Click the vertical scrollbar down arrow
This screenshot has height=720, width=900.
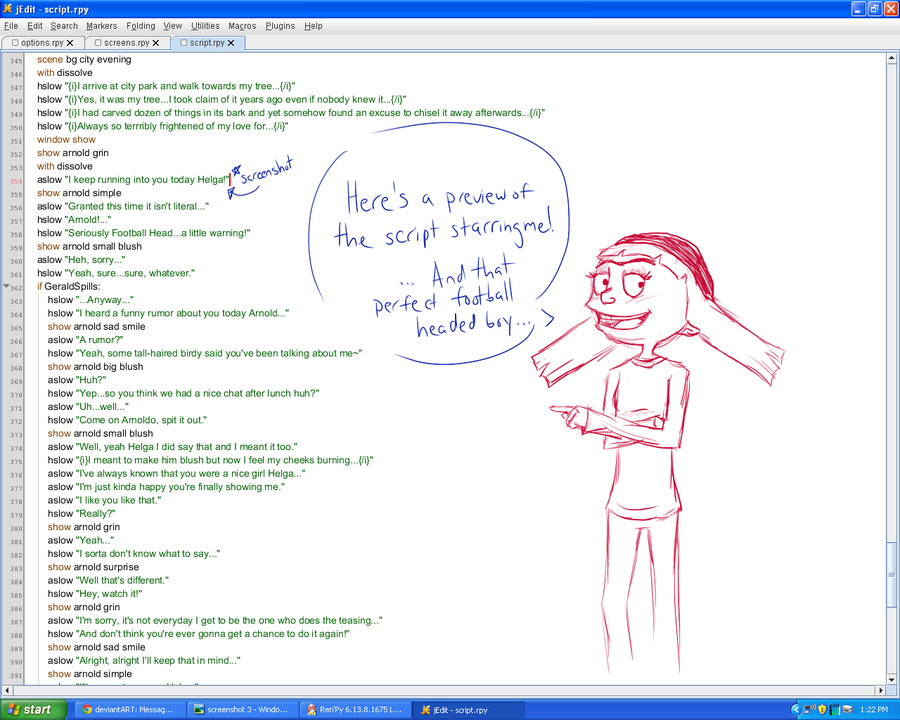click(x=892, y=679)
